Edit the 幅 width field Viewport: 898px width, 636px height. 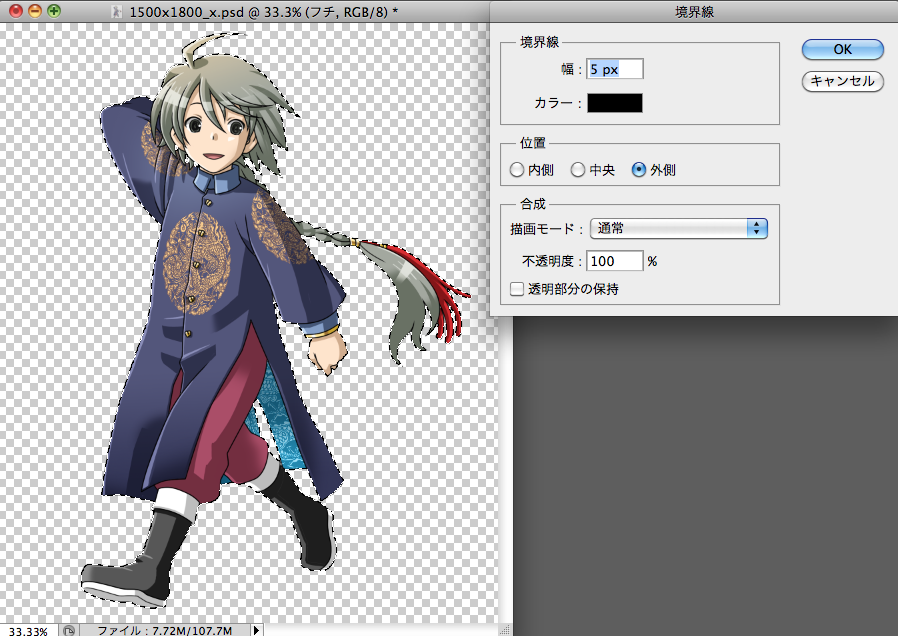click(615, 69)
